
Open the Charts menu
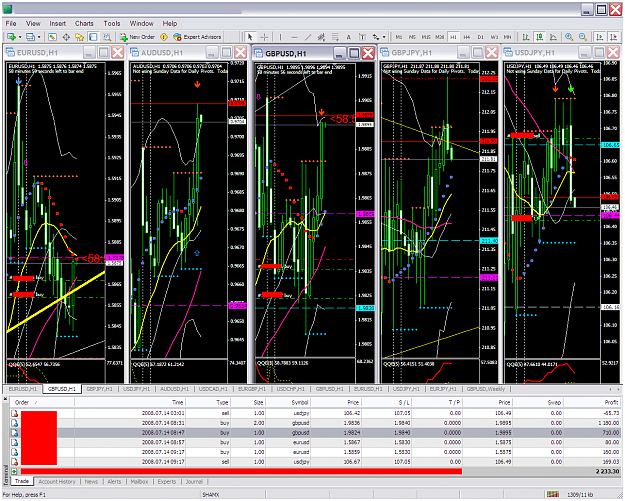(x=84, y=24)
